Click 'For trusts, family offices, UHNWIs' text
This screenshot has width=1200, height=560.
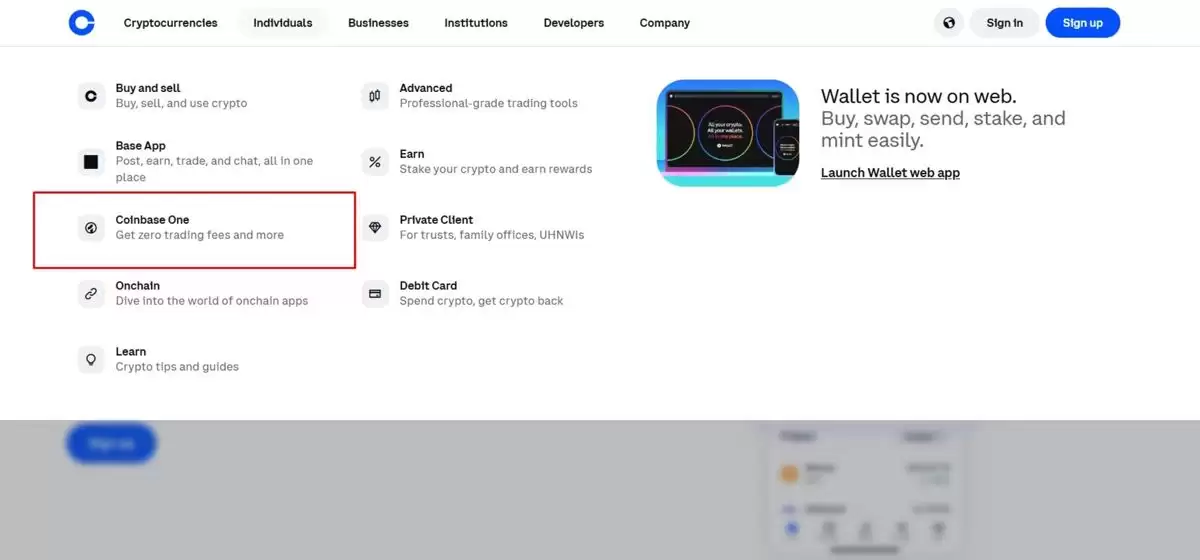tap(492, 235)
